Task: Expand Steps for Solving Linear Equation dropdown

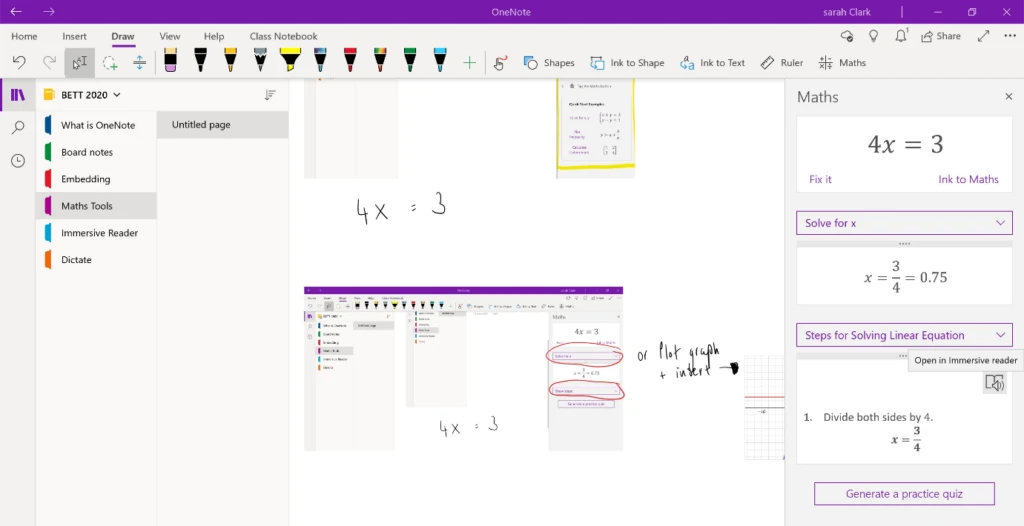Action: coord(904,335)
